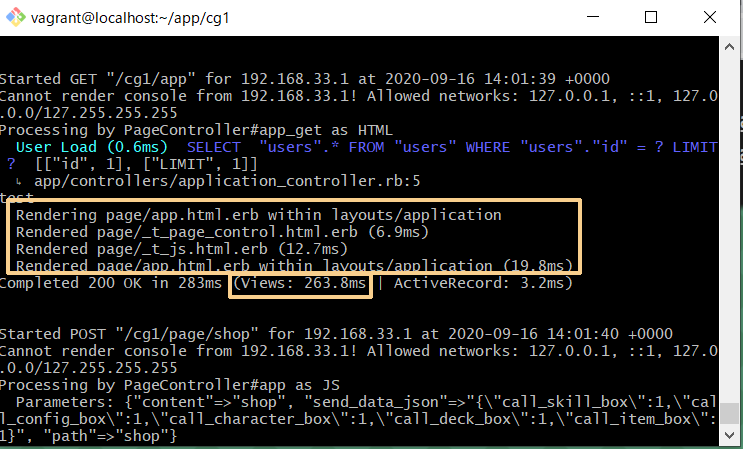
Task: Click the Parameters: {"content"=>"shop" line
Action: pos(366,402)
